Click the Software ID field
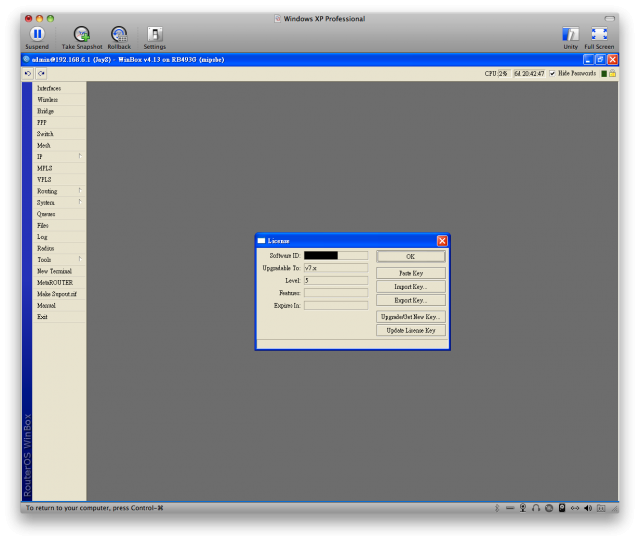 [336, 255]
